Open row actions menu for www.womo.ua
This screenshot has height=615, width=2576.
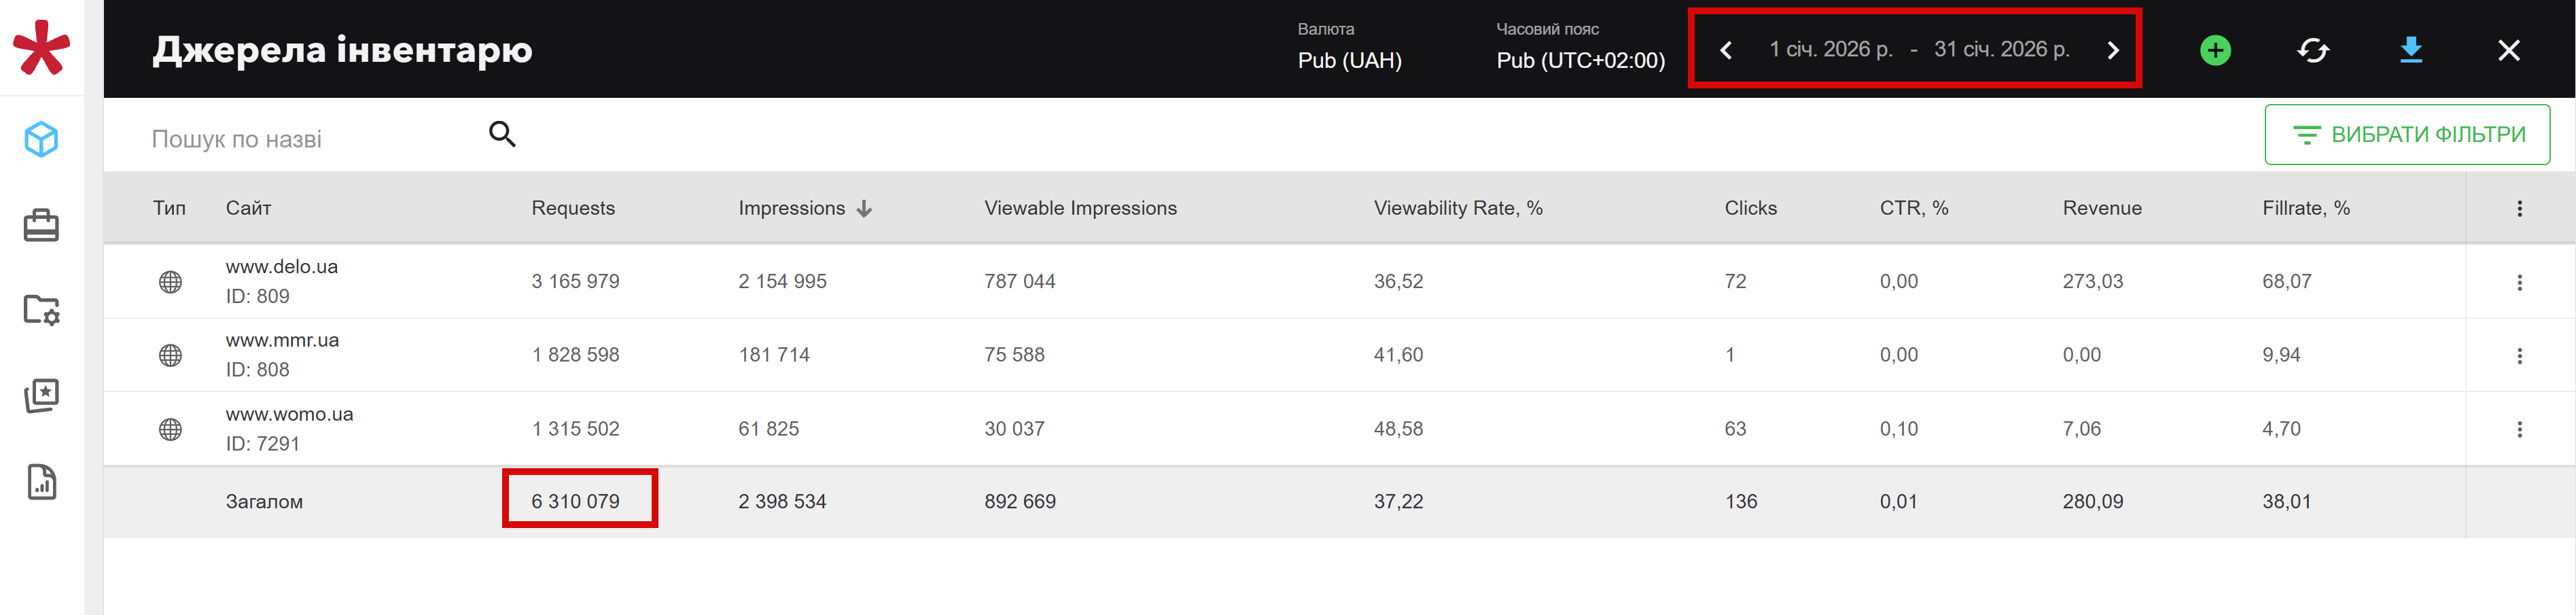[x=2519, y=429]
